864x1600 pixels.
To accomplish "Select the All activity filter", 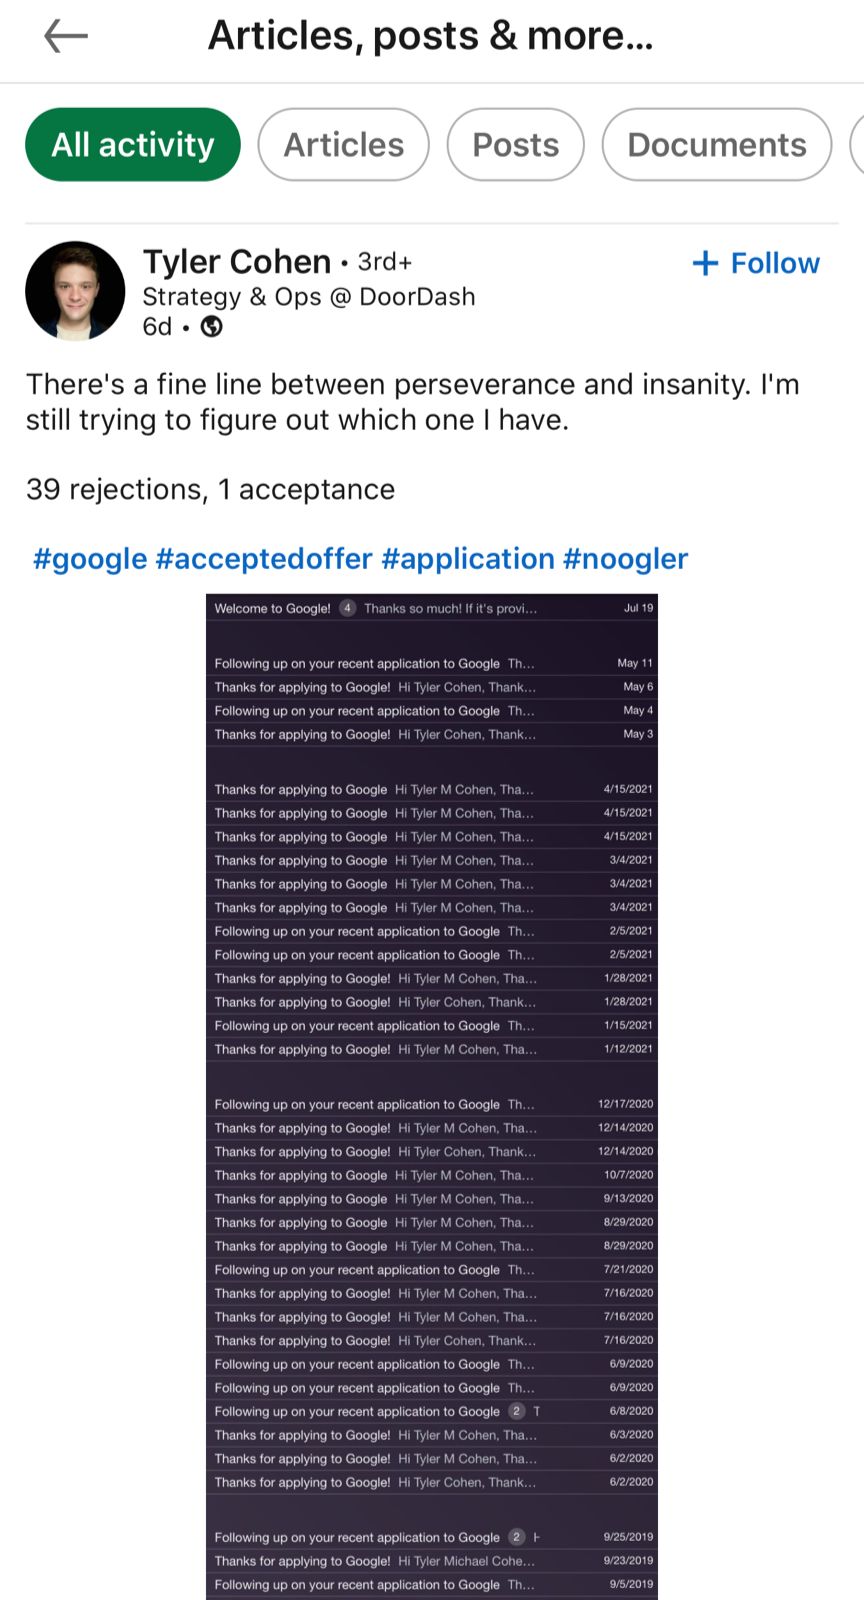I will pos(133,145).
